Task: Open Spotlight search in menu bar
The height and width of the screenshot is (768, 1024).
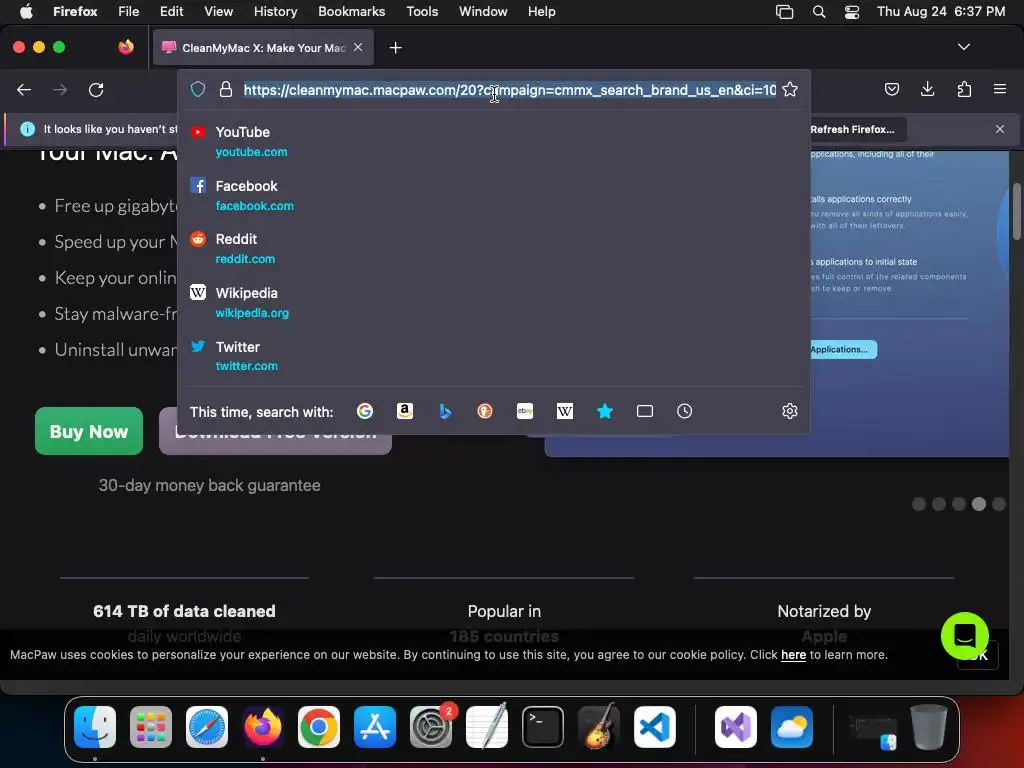Action: pos(819,11)
